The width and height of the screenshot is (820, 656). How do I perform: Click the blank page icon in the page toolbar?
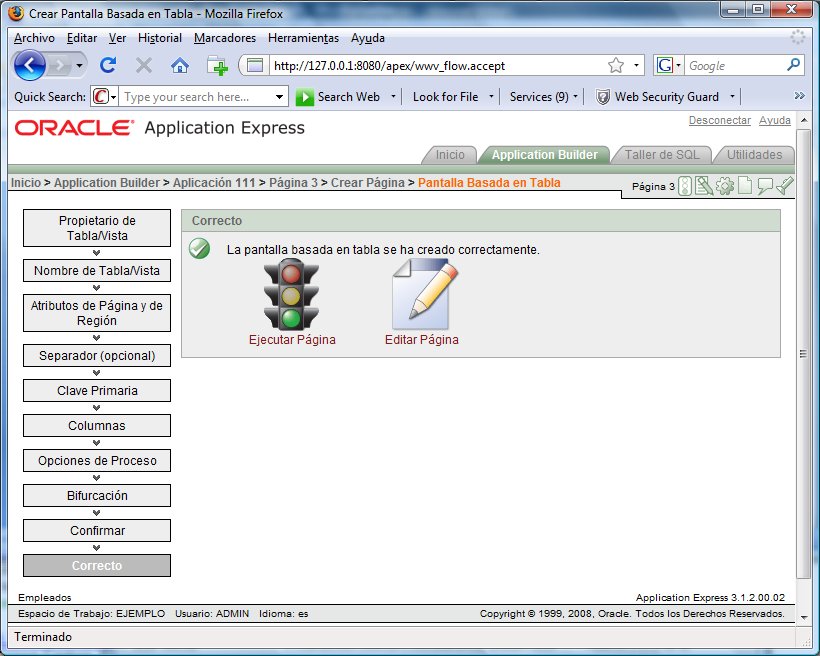pyautogui.click(x=745, y=186)
